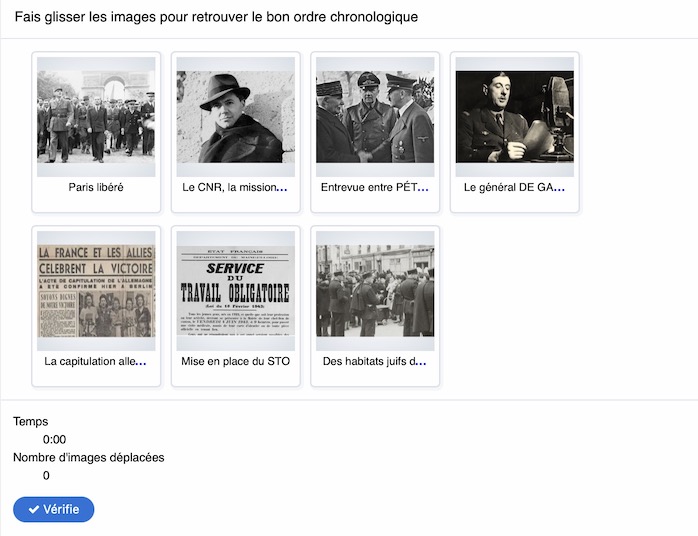Click the "Temps" label

click(x=31, y=422)
